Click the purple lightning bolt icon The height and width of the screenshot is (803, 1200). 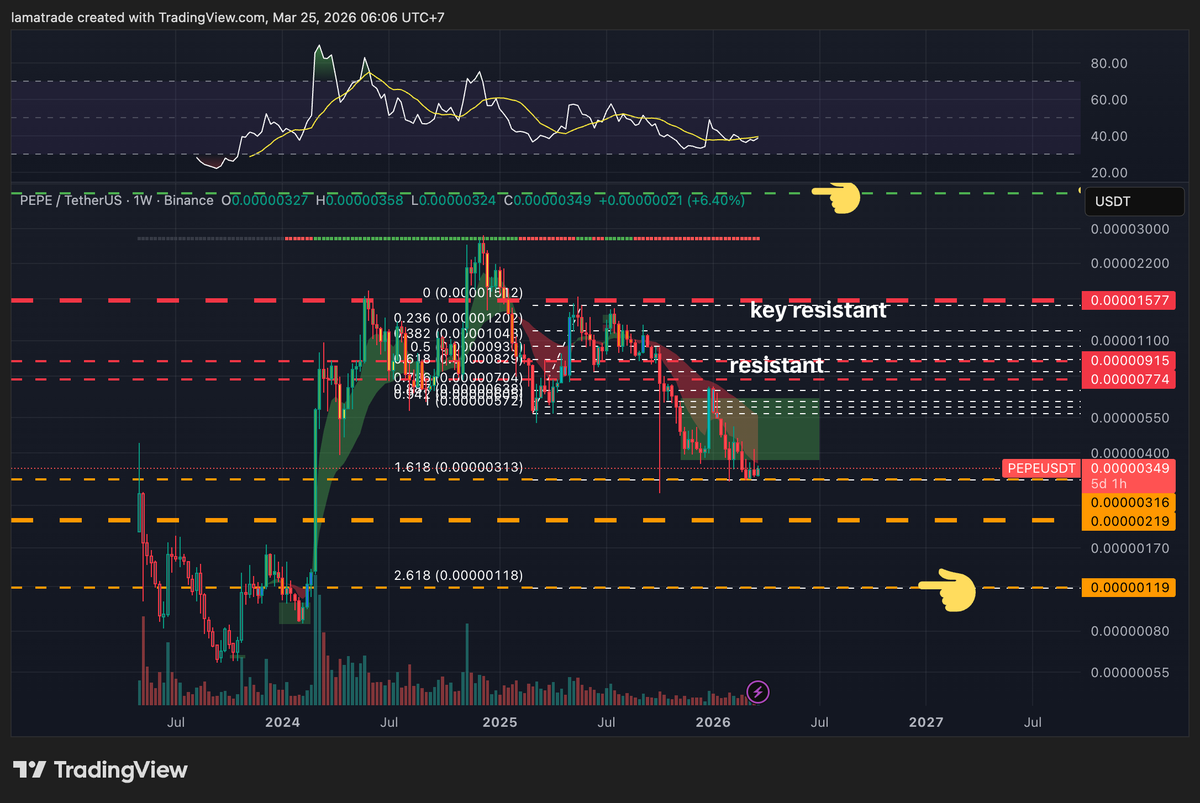point(758,691)
